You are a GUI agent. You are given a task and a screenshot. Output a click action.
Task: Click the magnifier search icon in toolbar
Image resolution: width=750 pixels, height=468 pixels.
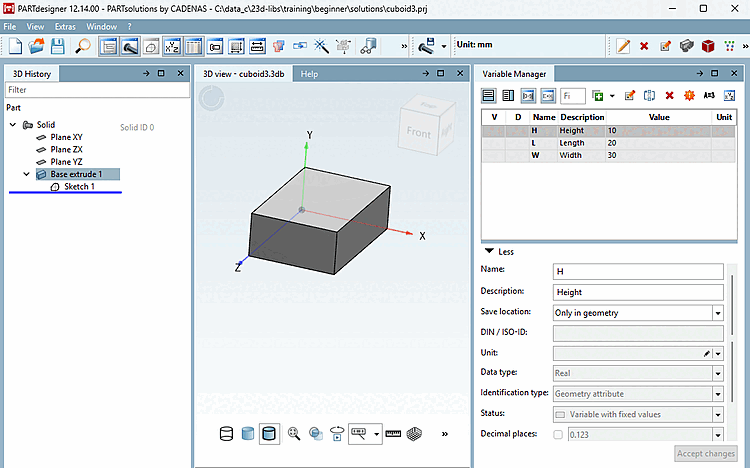pyautogui.click(x=83, y=46)
